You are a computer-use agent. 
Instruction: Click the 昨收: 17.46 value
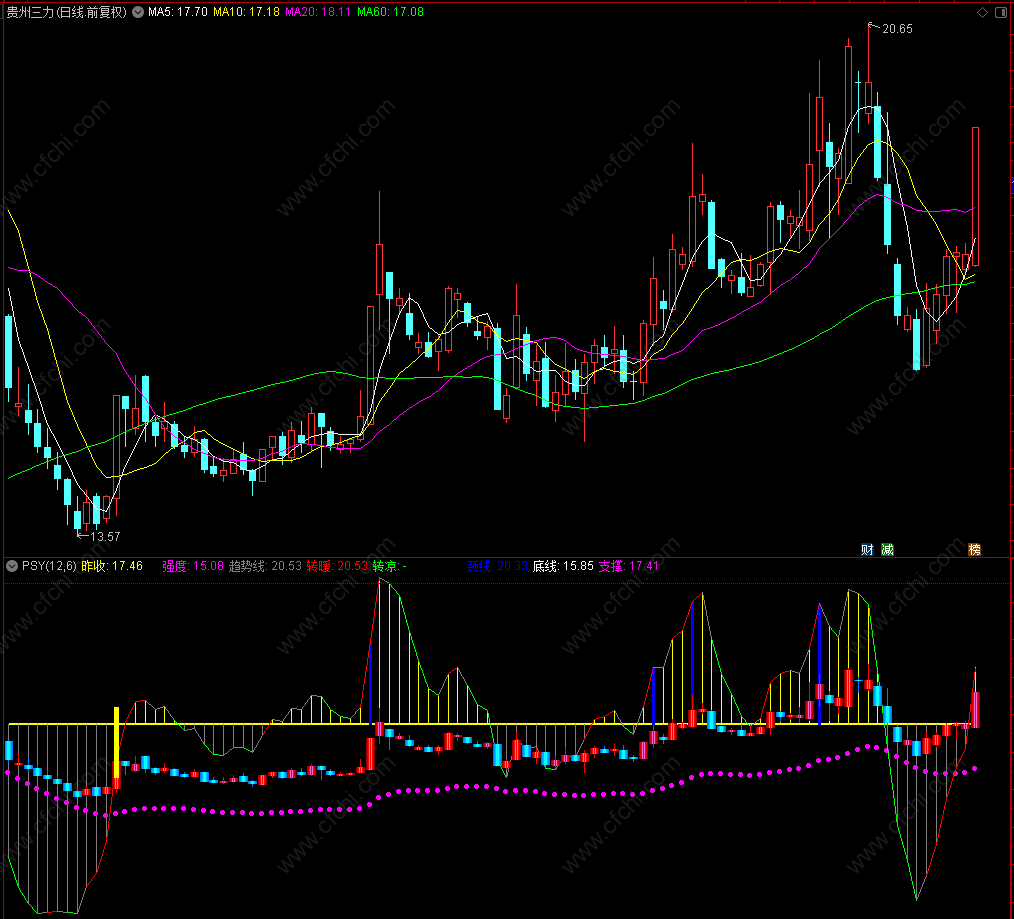[112, 566]
